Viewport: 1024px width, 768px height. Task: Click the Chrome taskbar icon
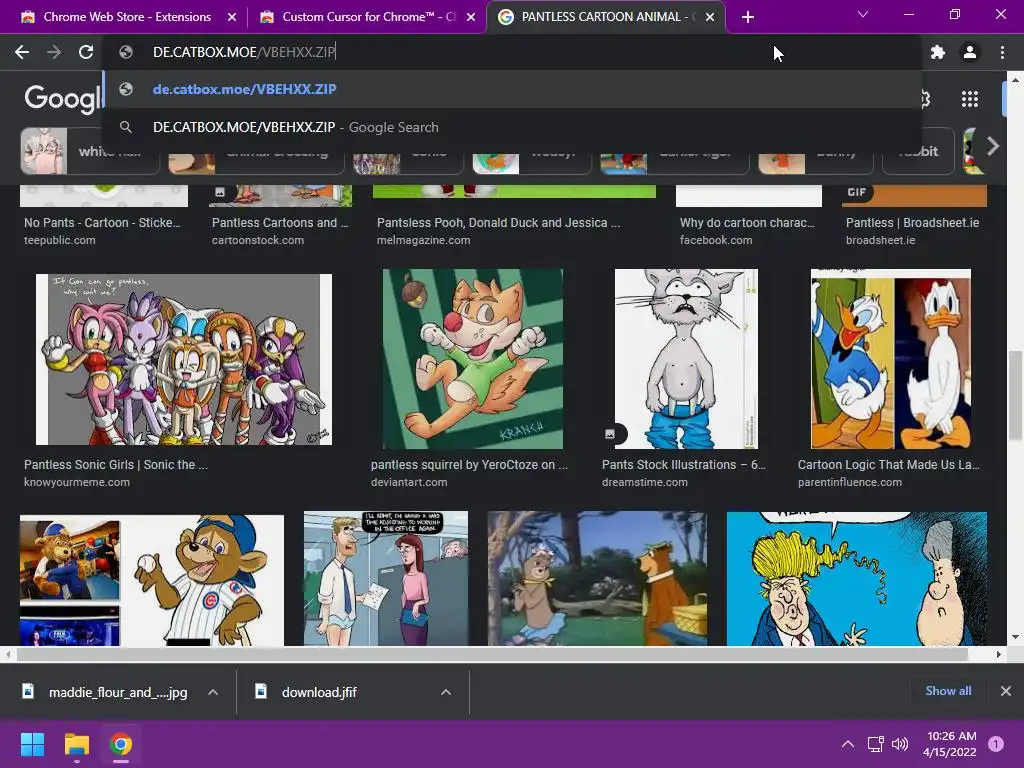pyautogui.click(x=121, y=744)
